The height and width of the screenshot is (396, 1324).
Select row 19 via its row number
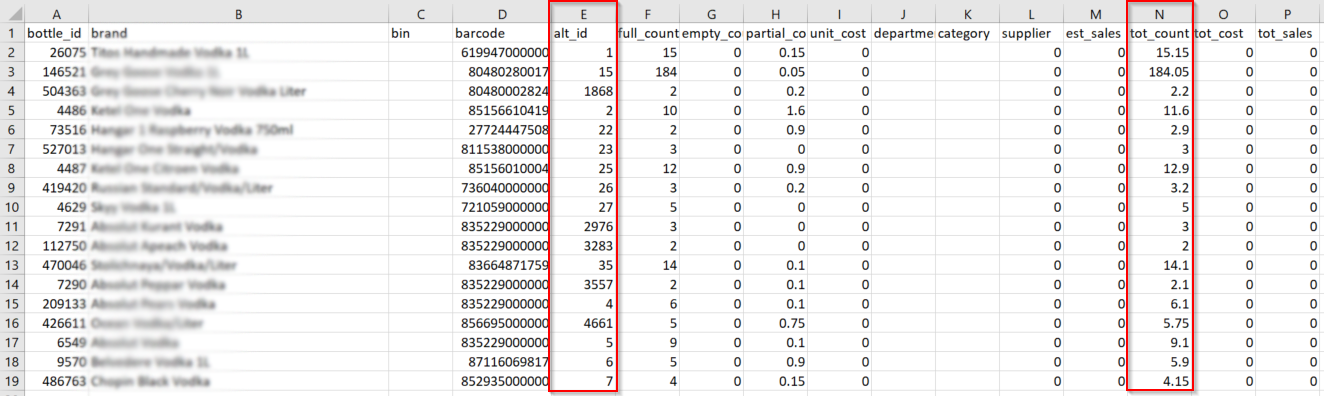tap(12, 381)
